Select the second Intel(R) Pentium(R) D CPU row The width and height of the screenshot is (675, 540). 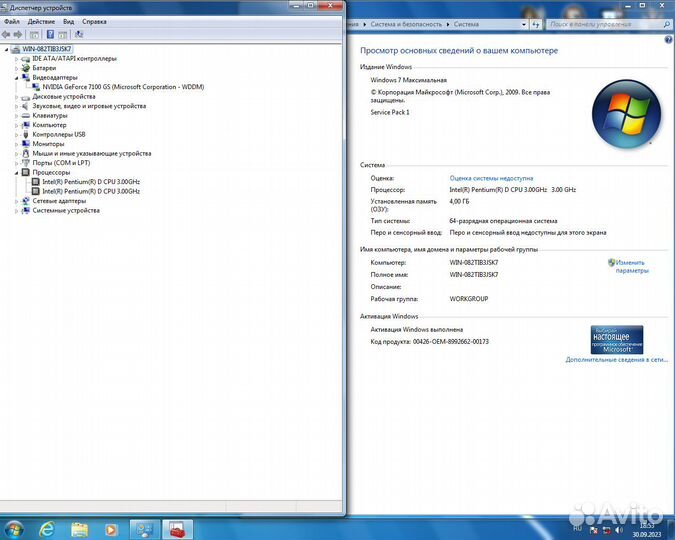tap(91, 191)
